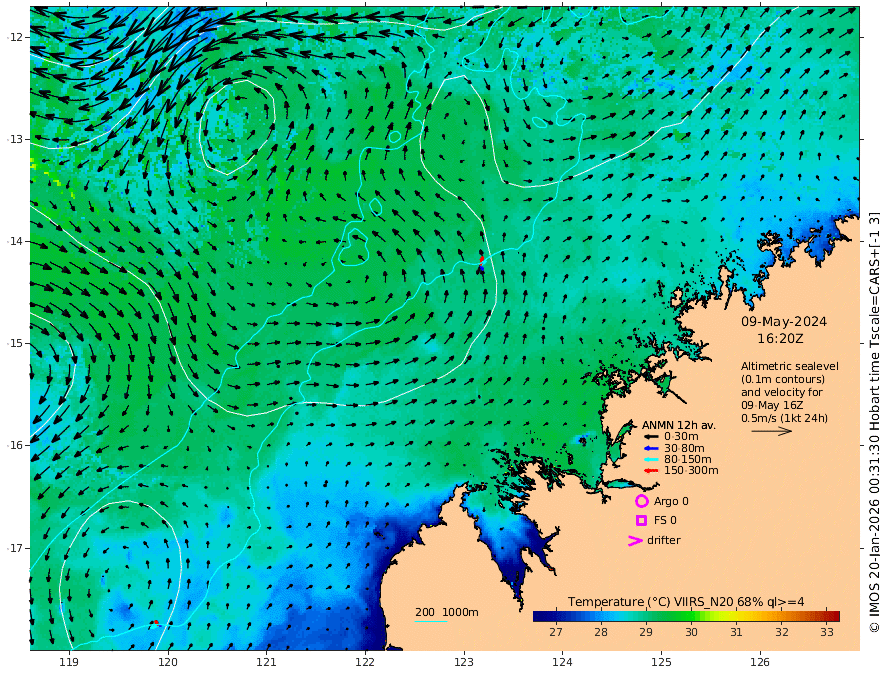
Task: Click the 'Argo 0' label
Action: pyautogui.click(x=671, y=501)
